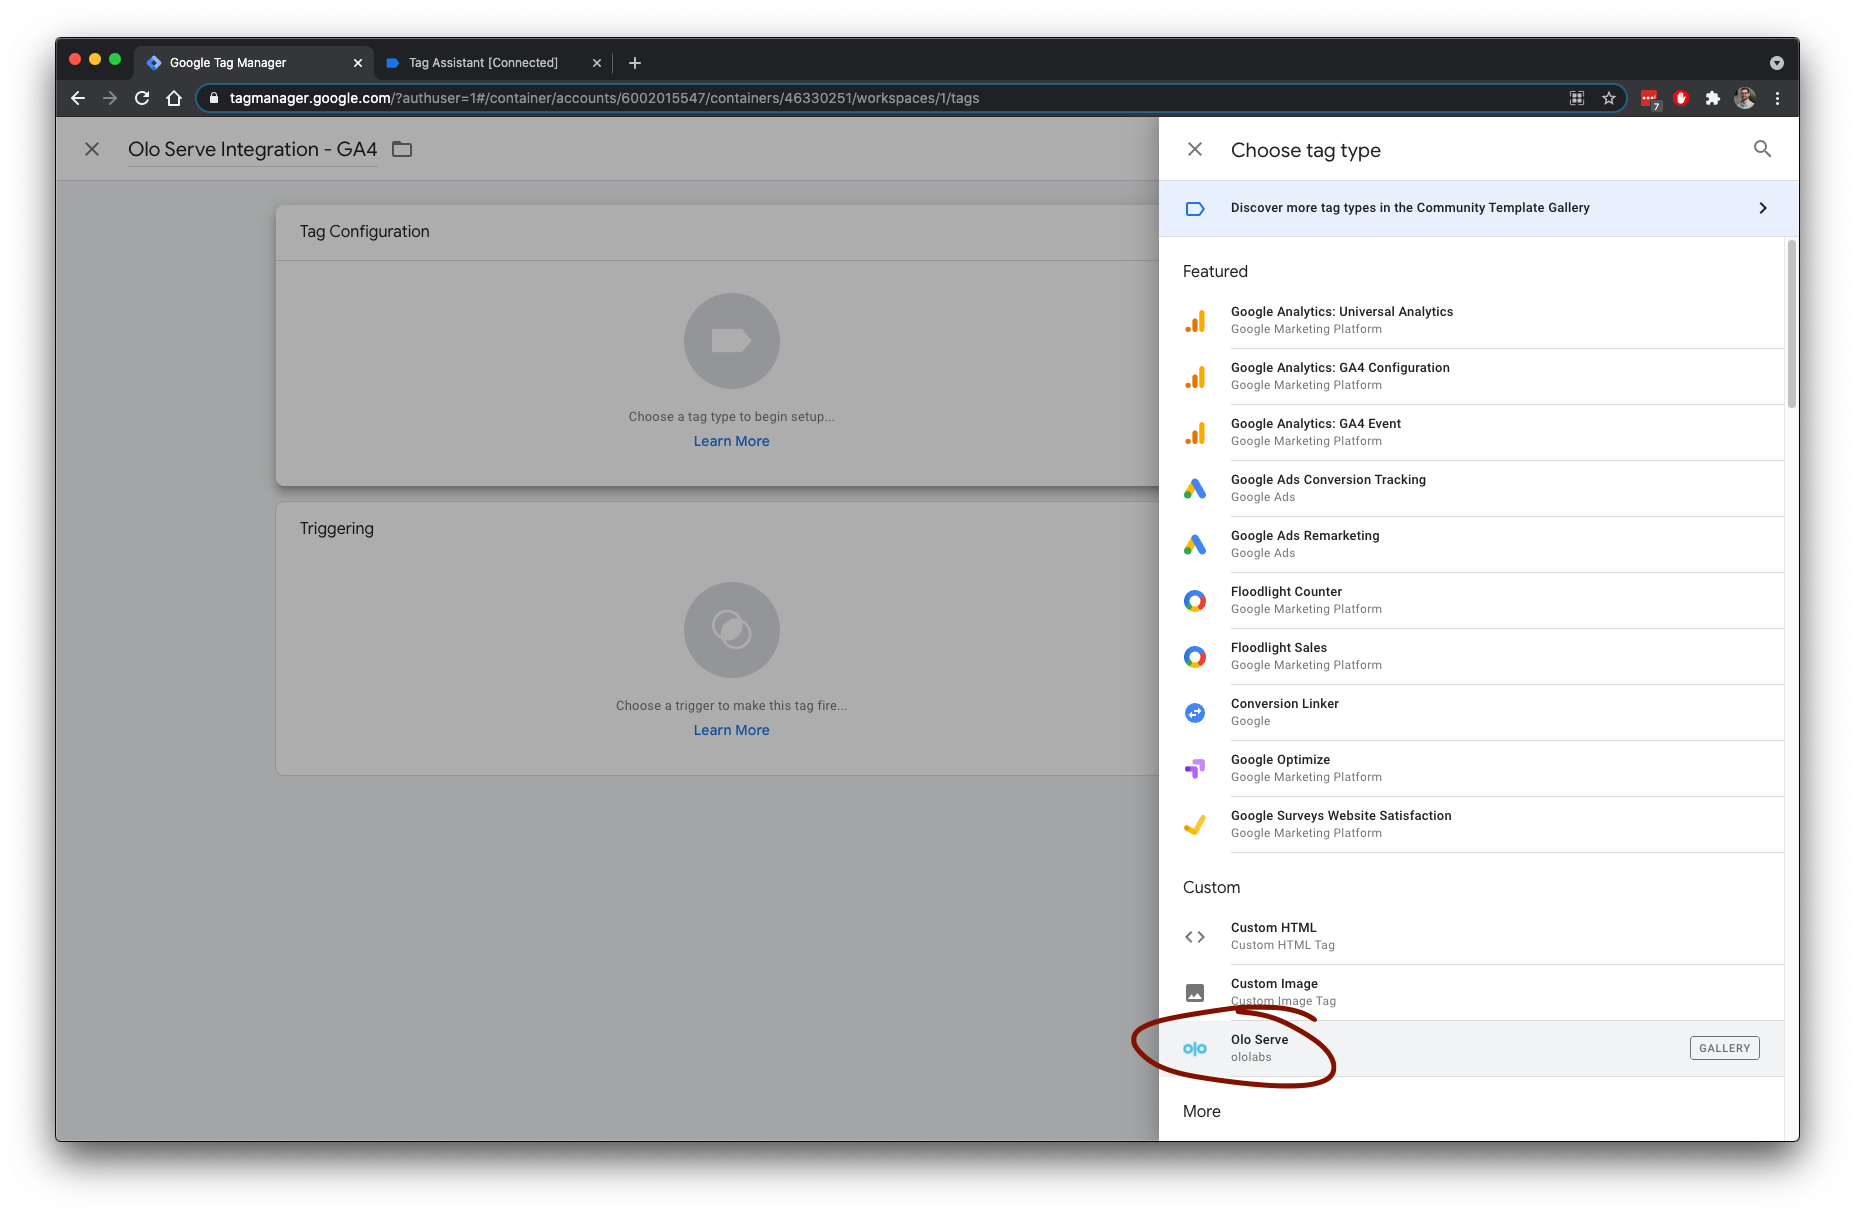1855x1215 pixels.
Task: Select the Olo Serve logo icon
Action: tap(1195, 1049)
